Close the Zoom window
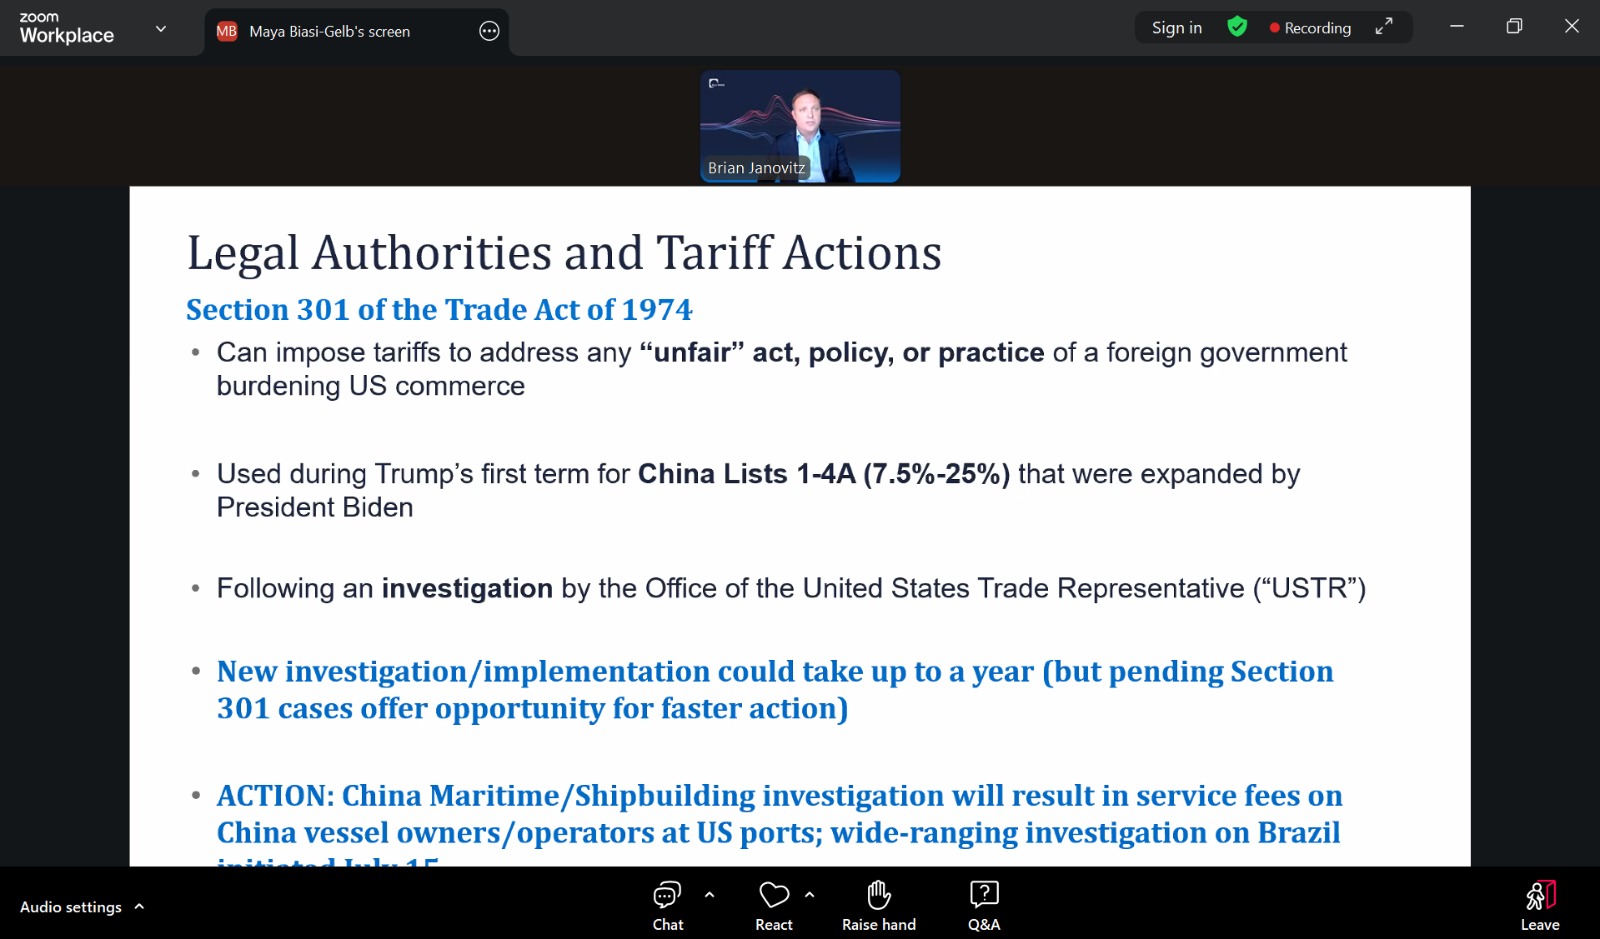 point(1572,27)
